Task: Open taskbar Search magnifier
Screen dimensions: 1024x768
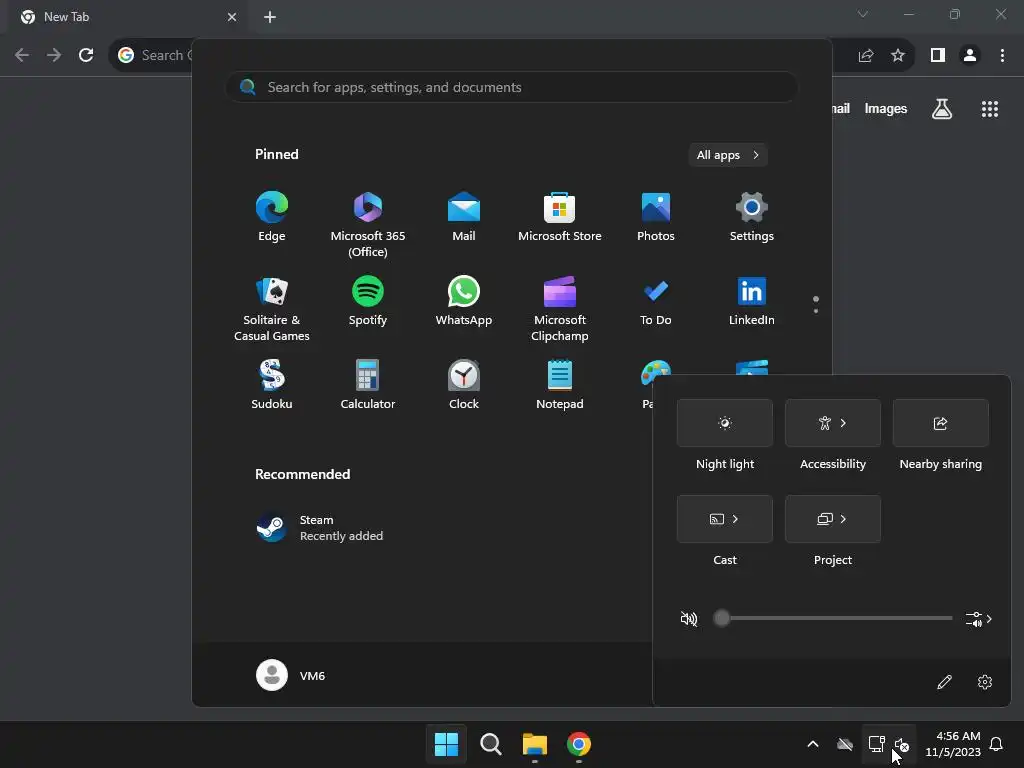Action: 490,744
